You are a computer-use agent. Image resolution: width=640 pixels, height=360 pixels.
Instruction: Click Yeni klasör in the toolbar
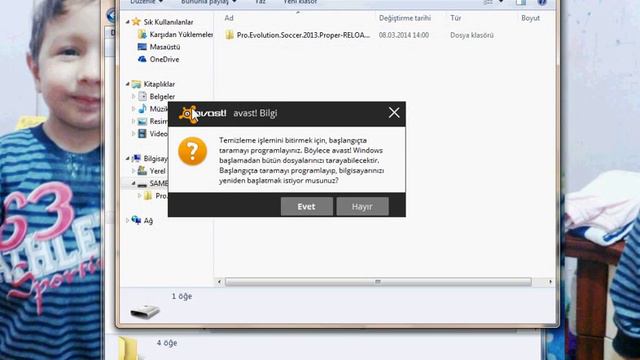click(x=300, y=2)
